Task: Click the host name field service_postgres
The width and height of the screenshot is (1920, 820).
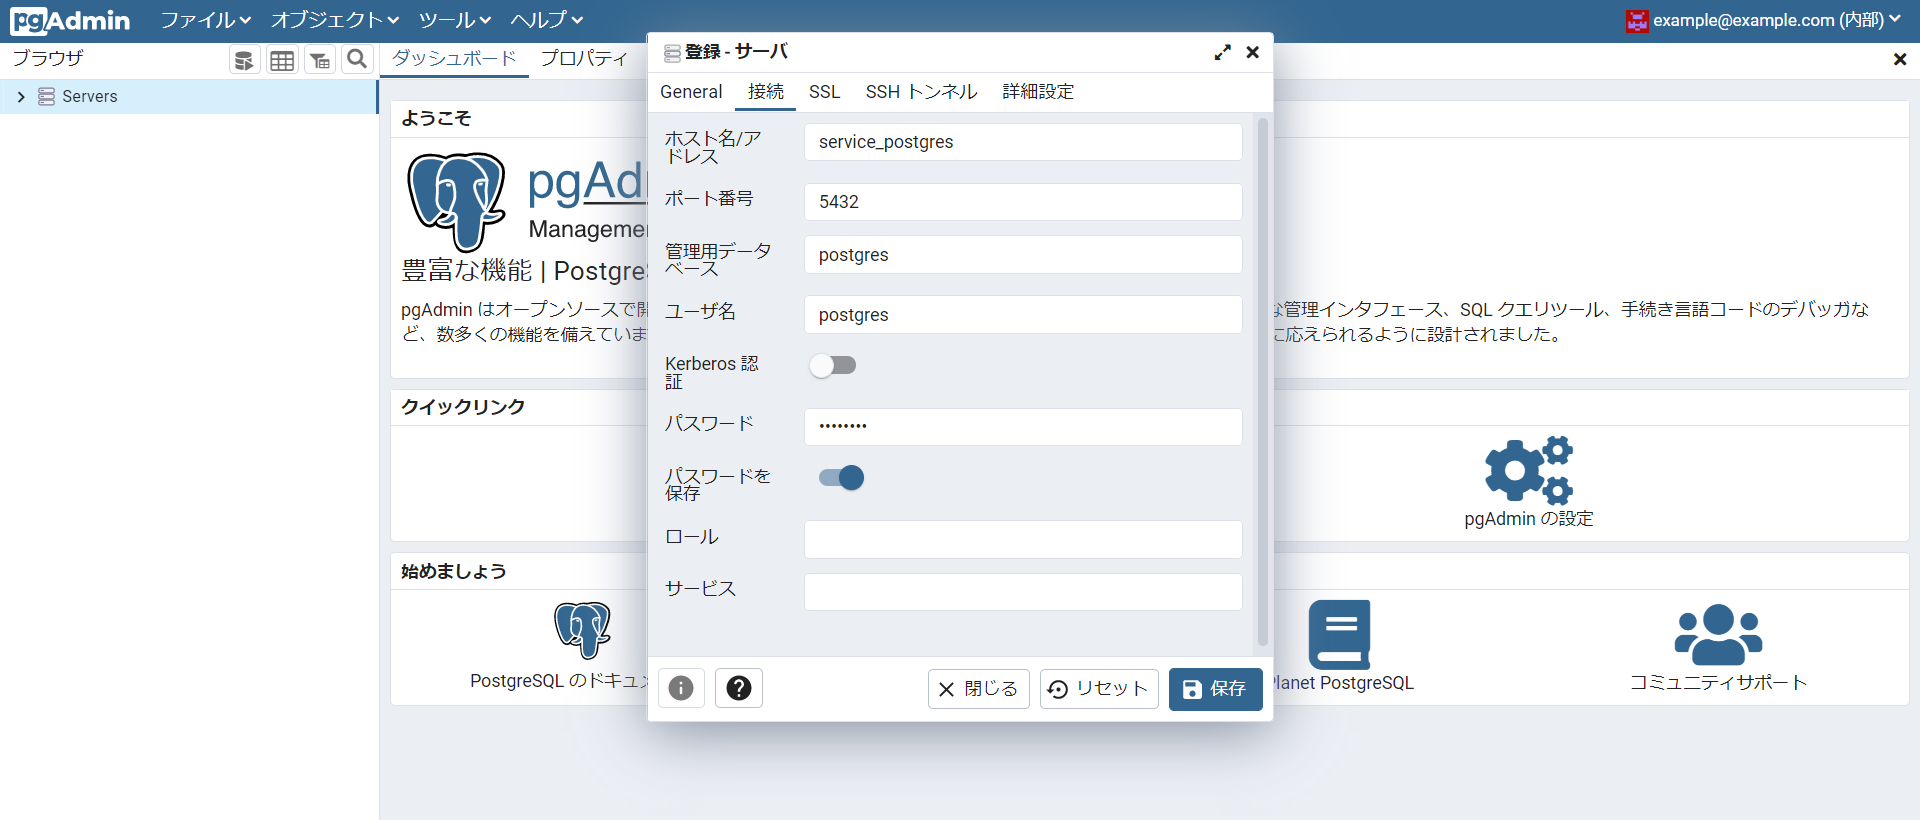Action: (1023, 142)
